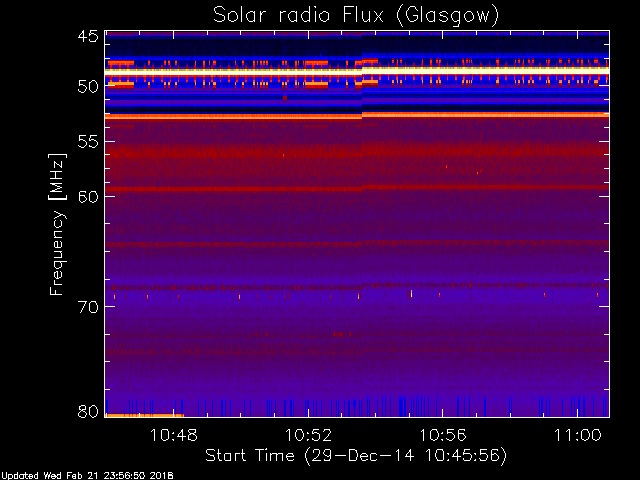Click the orange strip at 80 MHz bottom-left
Viewport: 640px width, 480px height.
click(x=145, y=416)
